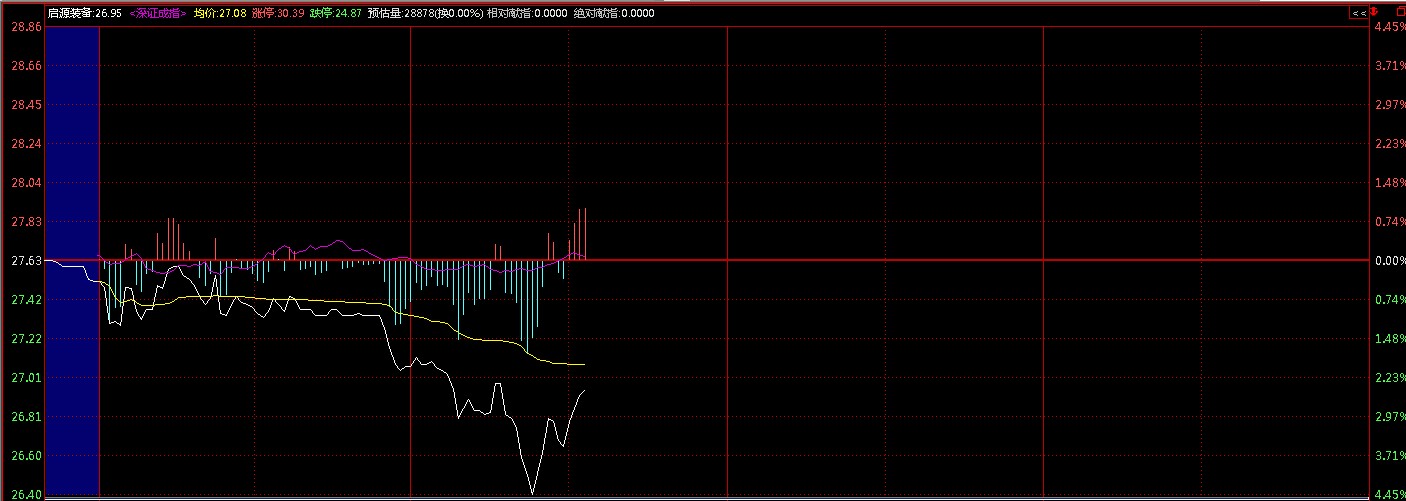Screen dimensions: 1406x501
Task: Click the <深证成指> index label
Action: tap(158, 13)
